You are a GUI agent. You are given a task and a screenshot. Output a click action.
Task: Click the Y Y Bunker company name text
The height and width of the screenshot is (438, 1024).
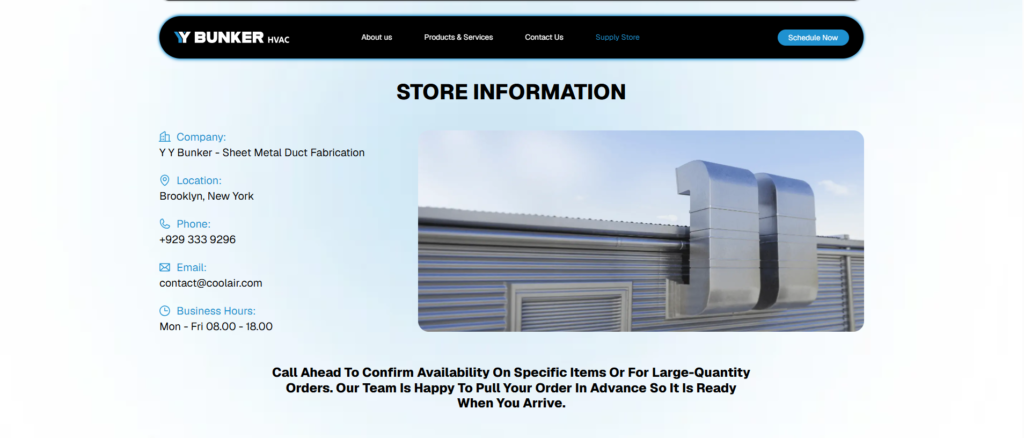point(262,153)
